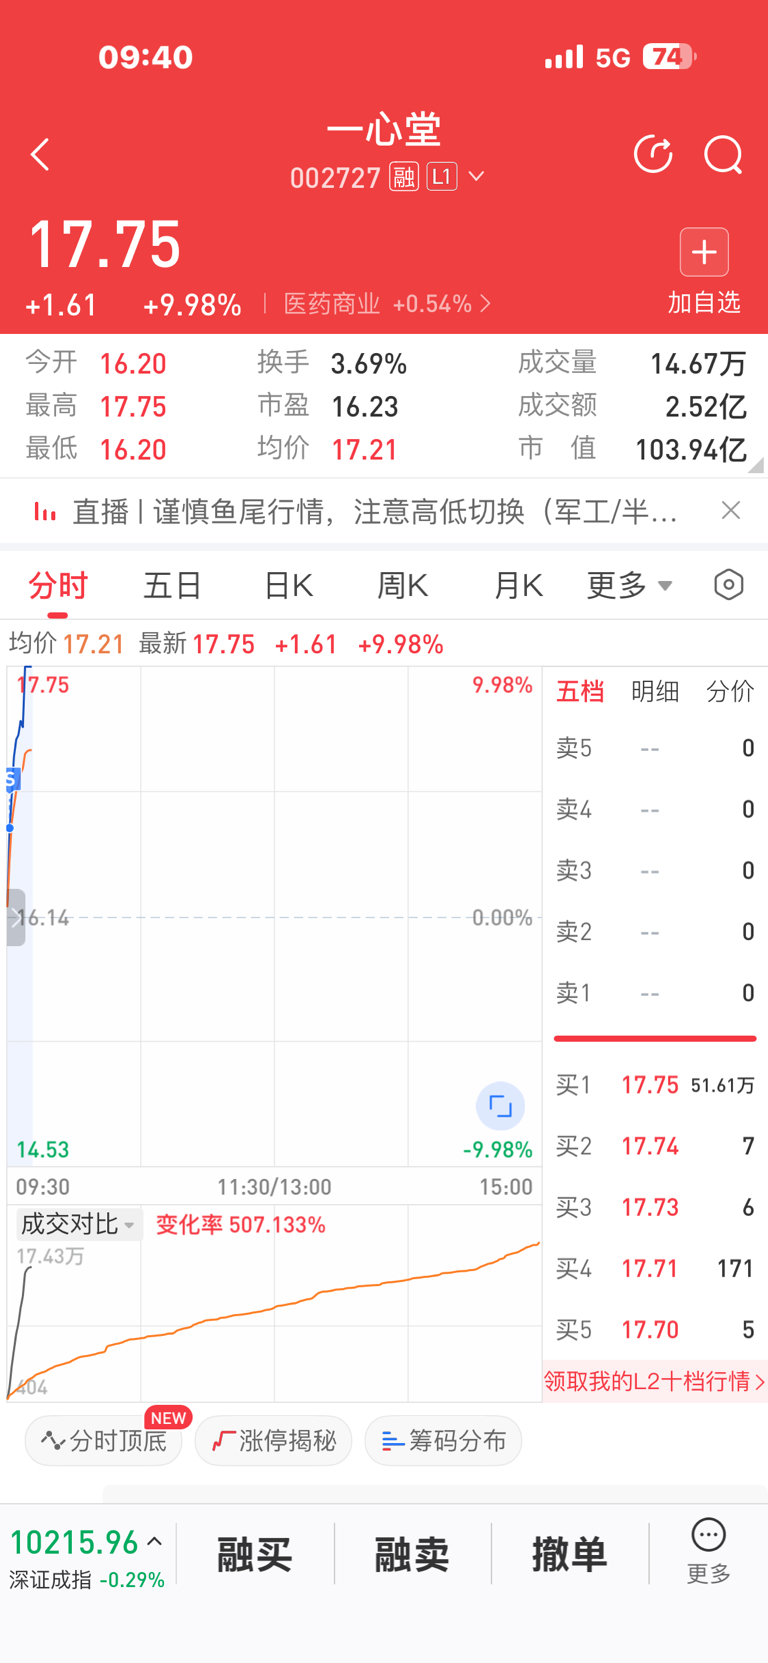Image resolution: width=768 pixels, height=1663 pixels.
Task: Select 卖5 order book row
Action: pos(655,748)
